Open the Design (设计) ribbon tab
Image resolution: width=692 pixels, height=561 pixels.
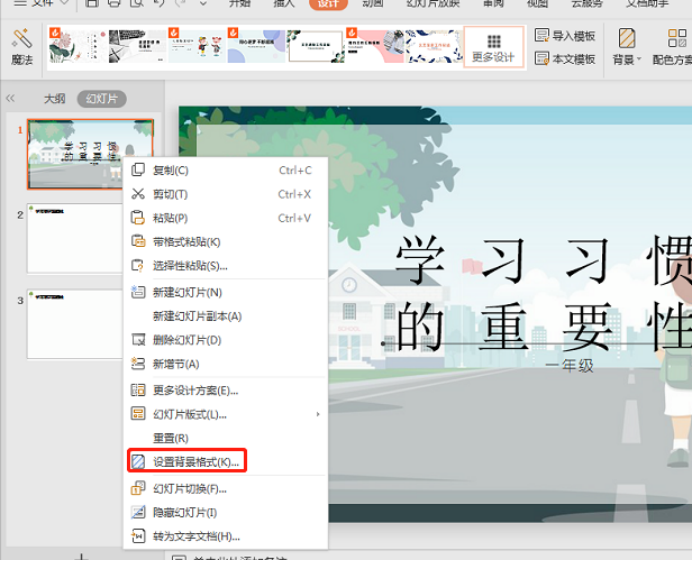(328, 4)
